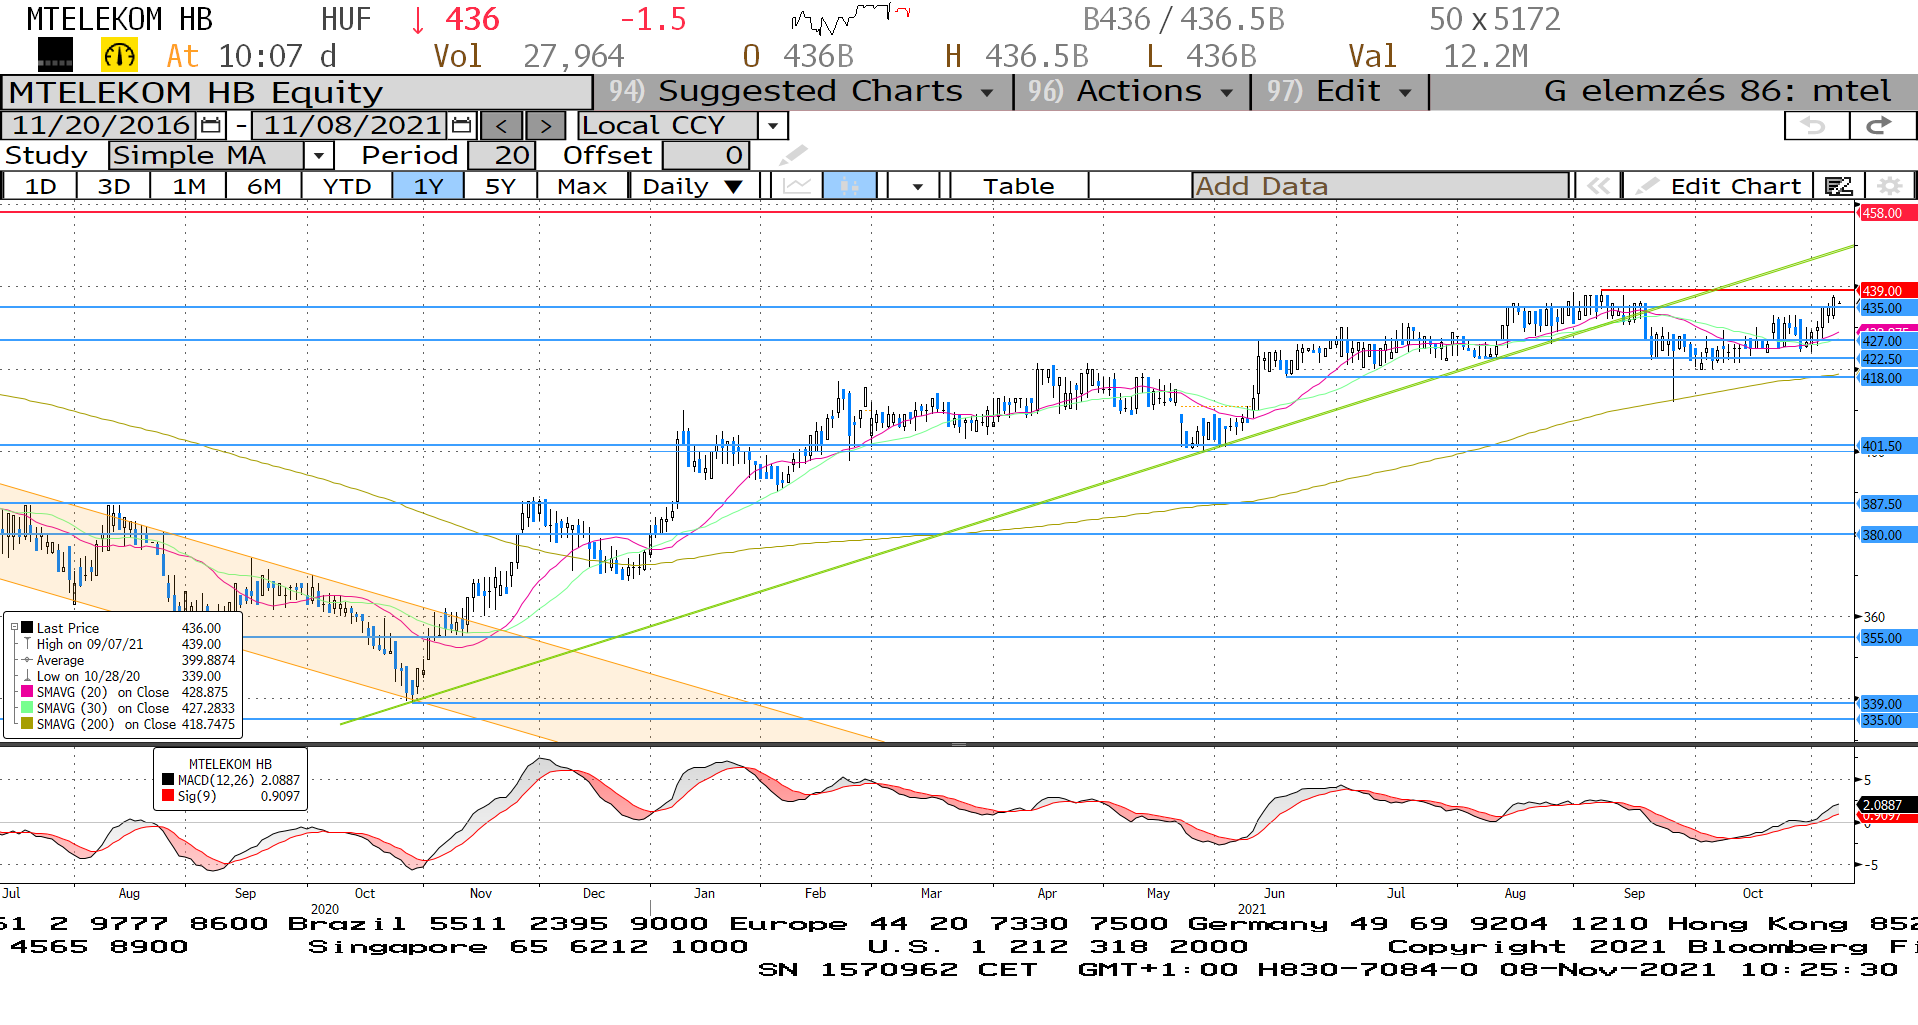
Task: Click the collapse double-chevron icon
Action: pos(1598,186)
